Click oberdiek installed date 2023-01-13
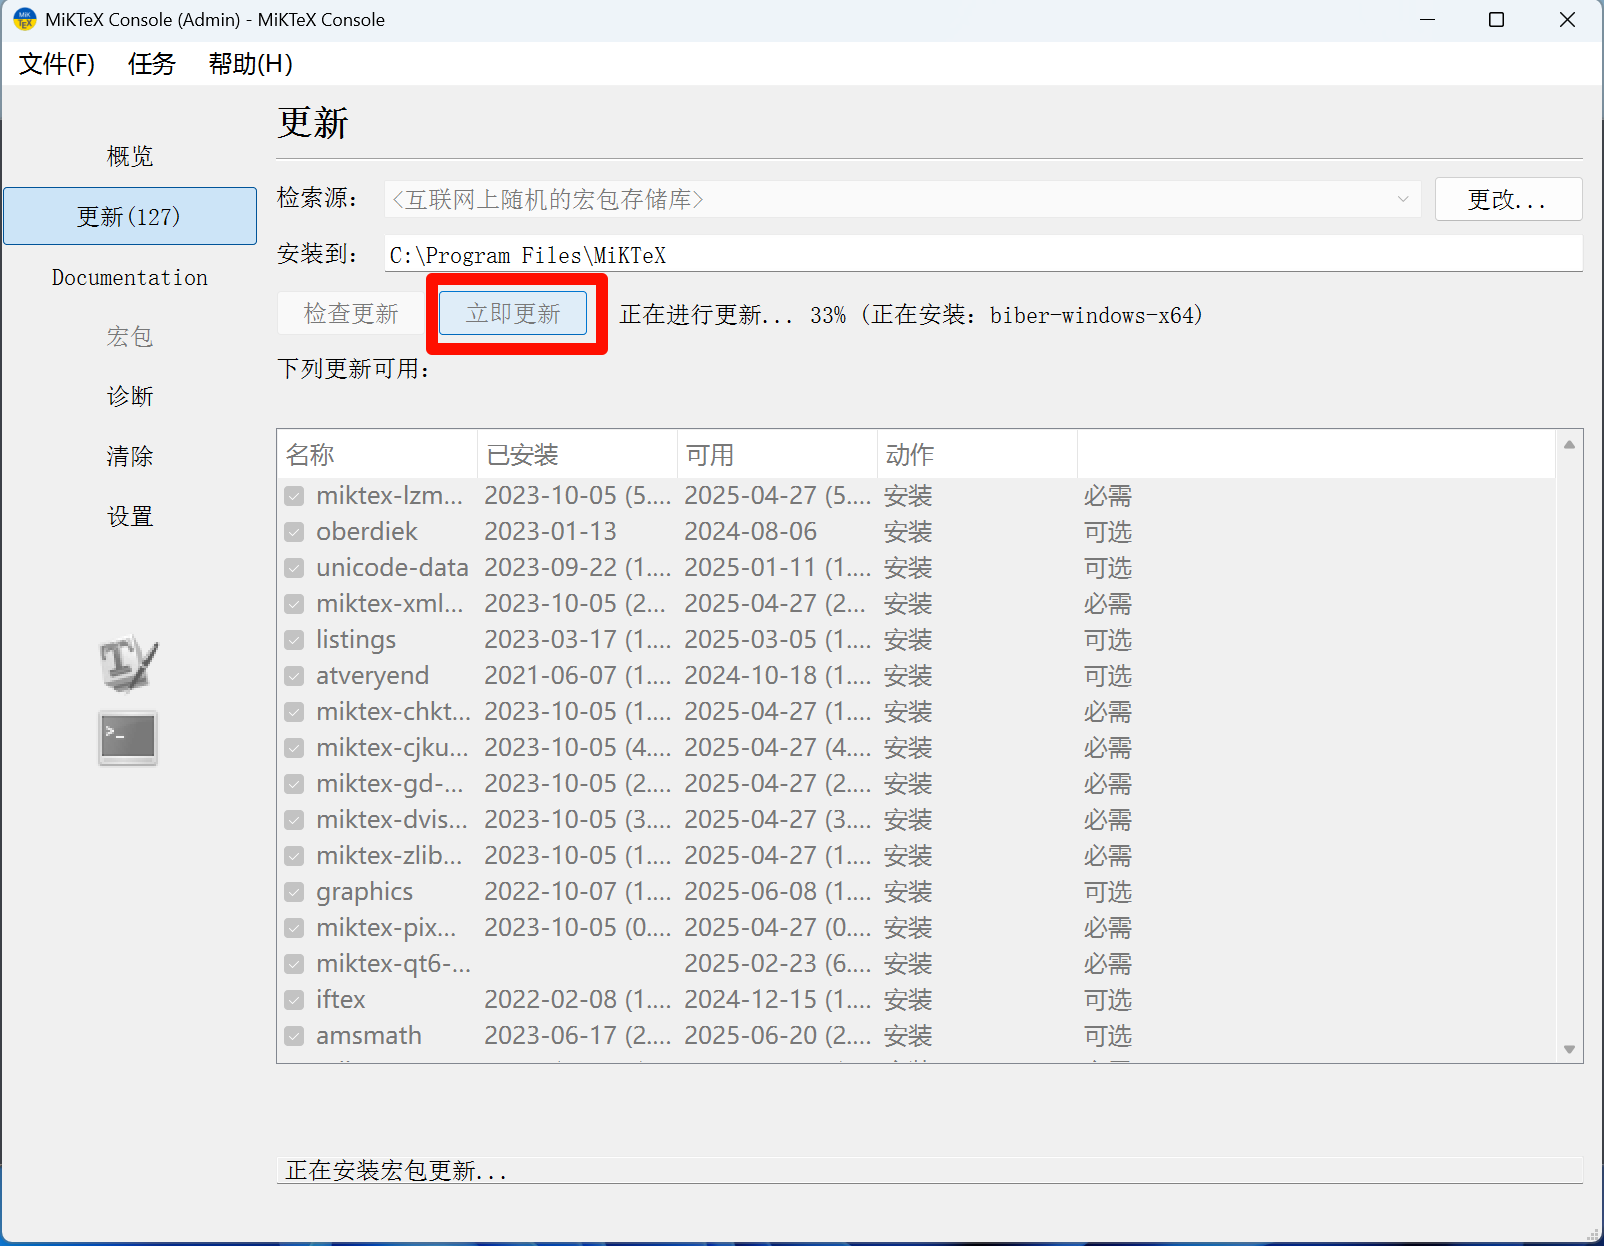 click(550, 532)
